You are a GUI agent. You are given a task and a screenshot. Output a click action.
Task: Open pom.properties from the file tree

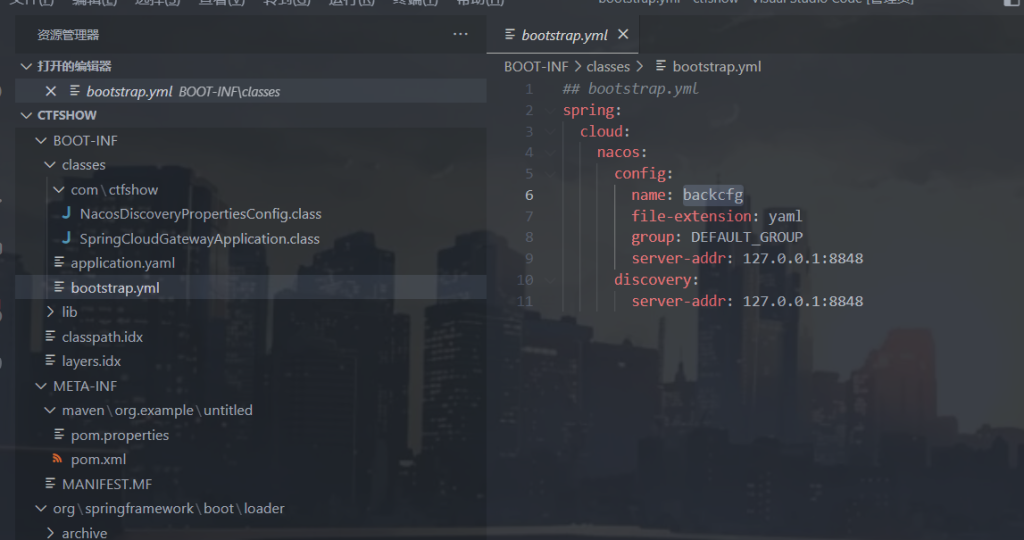pos(119,435)
